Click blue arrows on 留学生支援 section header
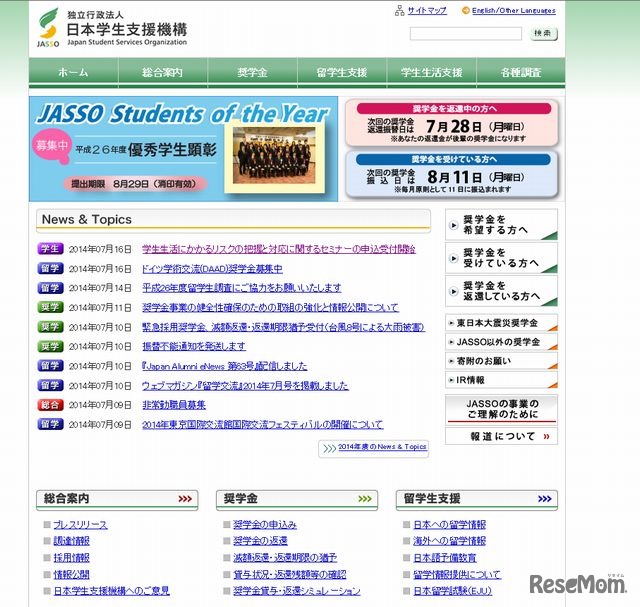Image resolution: width=640 pixels, height=607 pixels. tap(544, 498)
